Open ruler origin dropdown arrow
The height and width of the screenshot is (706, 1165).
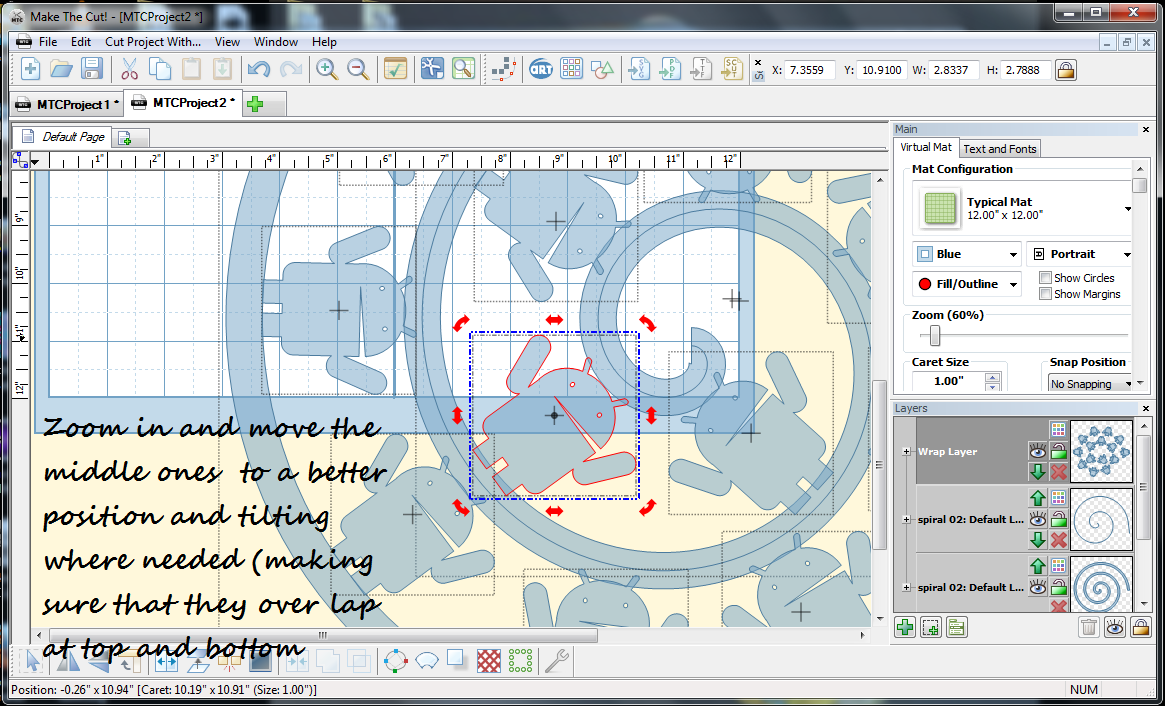tap(35, 161)
